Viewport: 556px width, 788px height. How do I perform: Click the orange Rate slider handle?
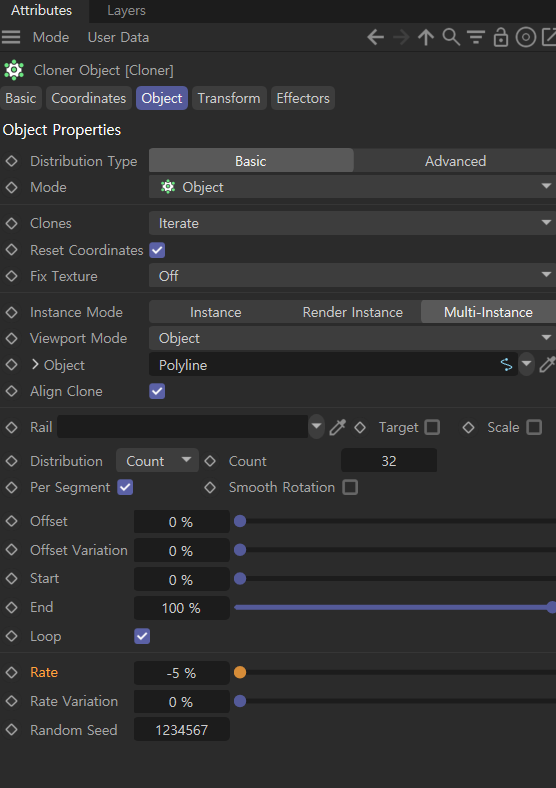(240, 672)
